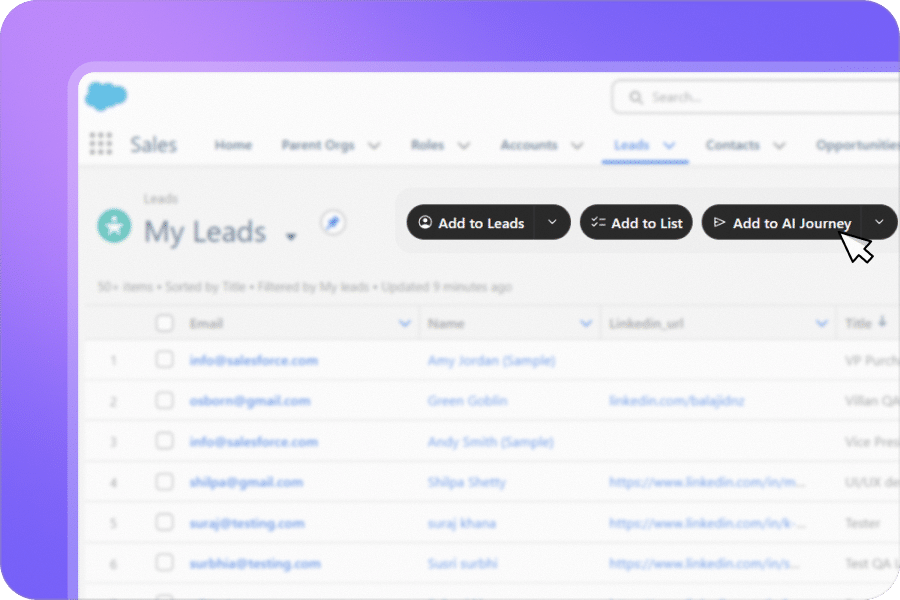Switch to the Home tab

point(233,145)
